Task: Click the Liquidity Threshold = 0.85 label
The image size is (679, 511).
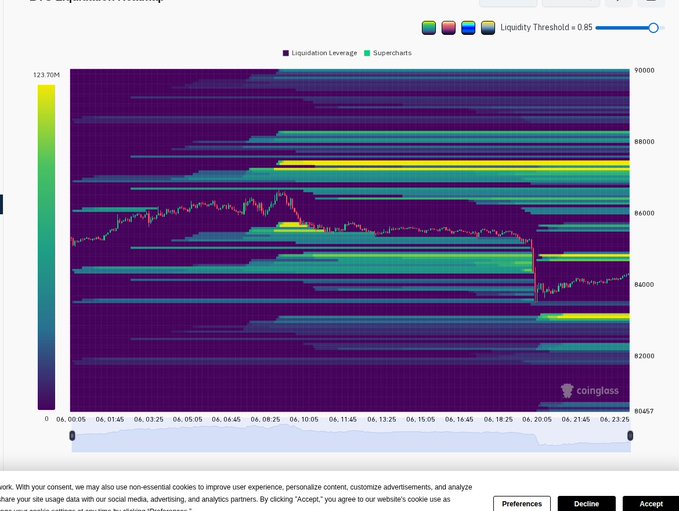Action: point(546,27)
